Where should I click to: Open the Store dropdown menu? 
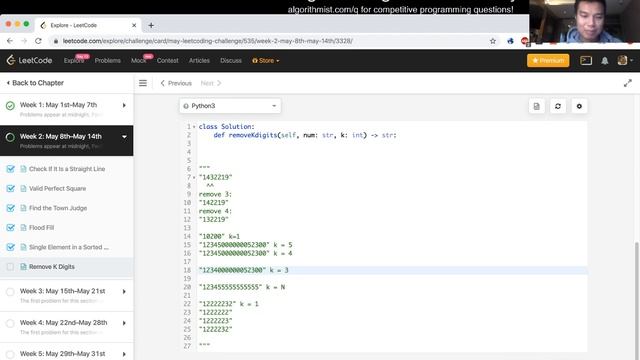point(266,60)
